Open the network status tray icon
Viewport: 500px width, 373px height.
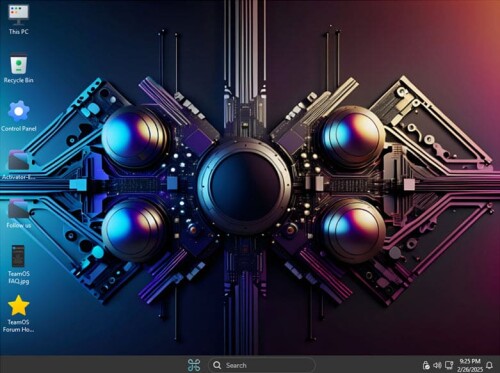point(449,365)
